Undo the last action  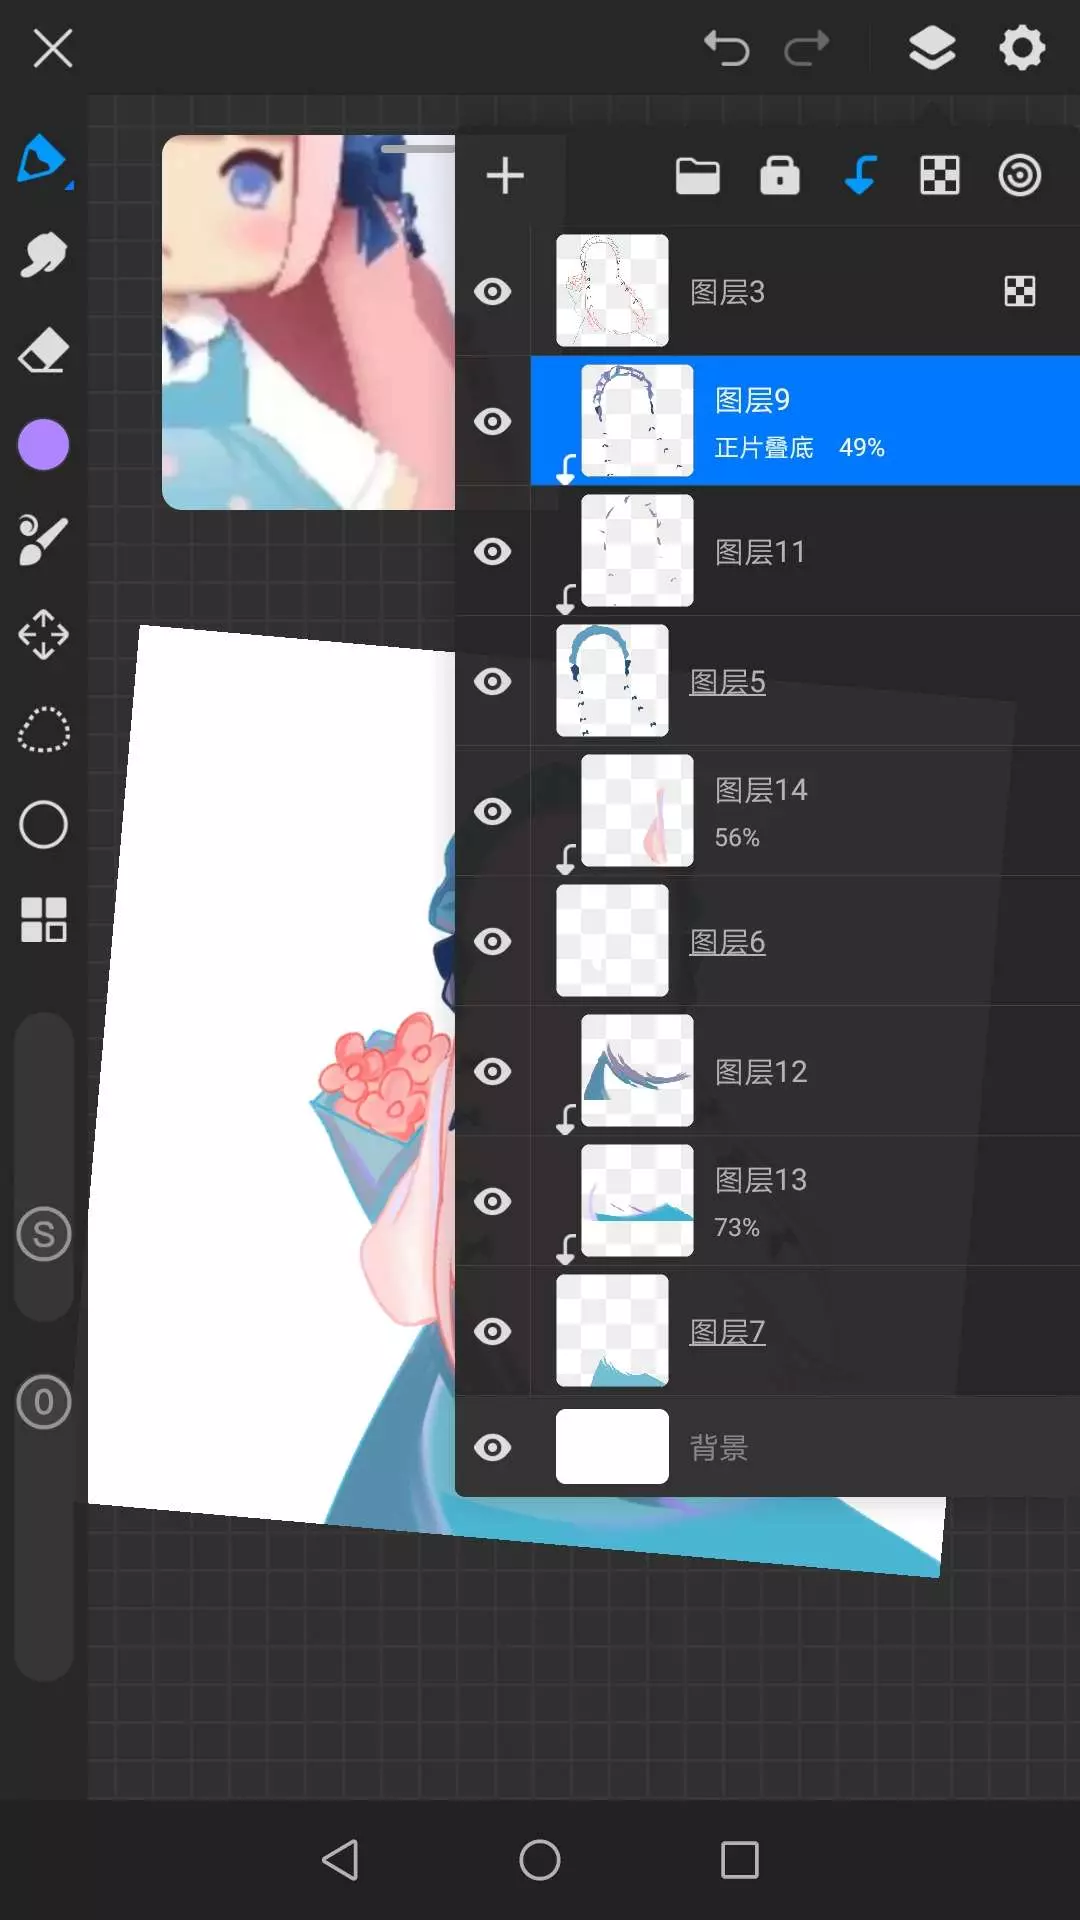tap(726, 48)
